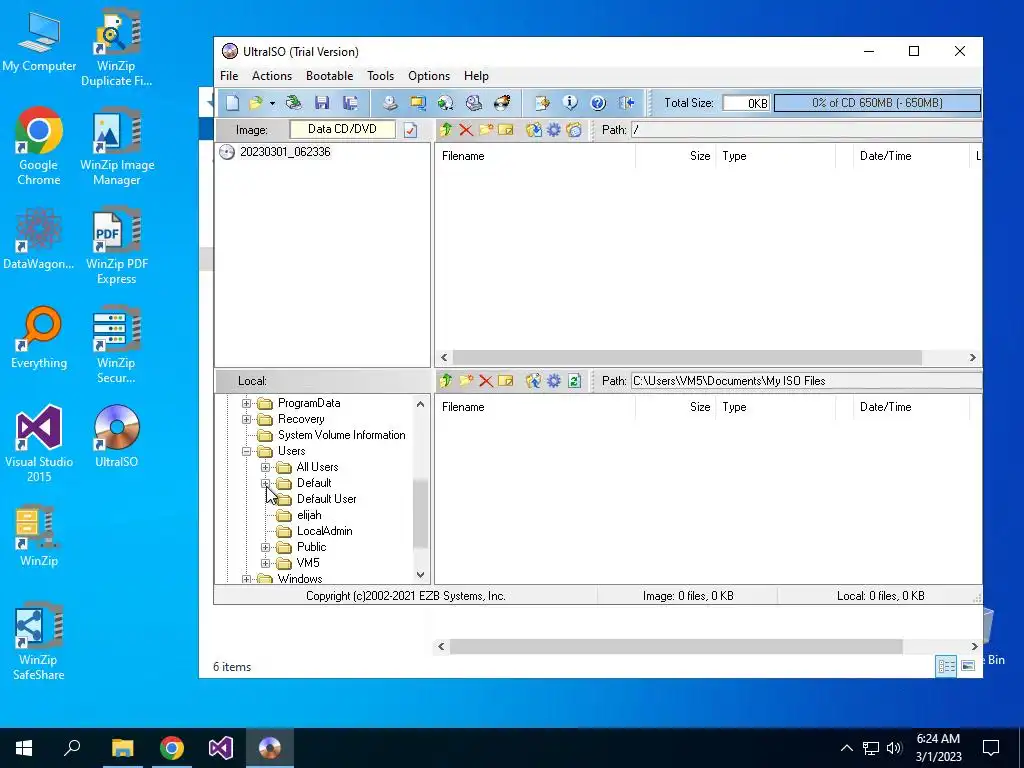Click the green Refresh icon in Local toolbar
This screenshot has height=768, width=1024.
tap(574, 381)
